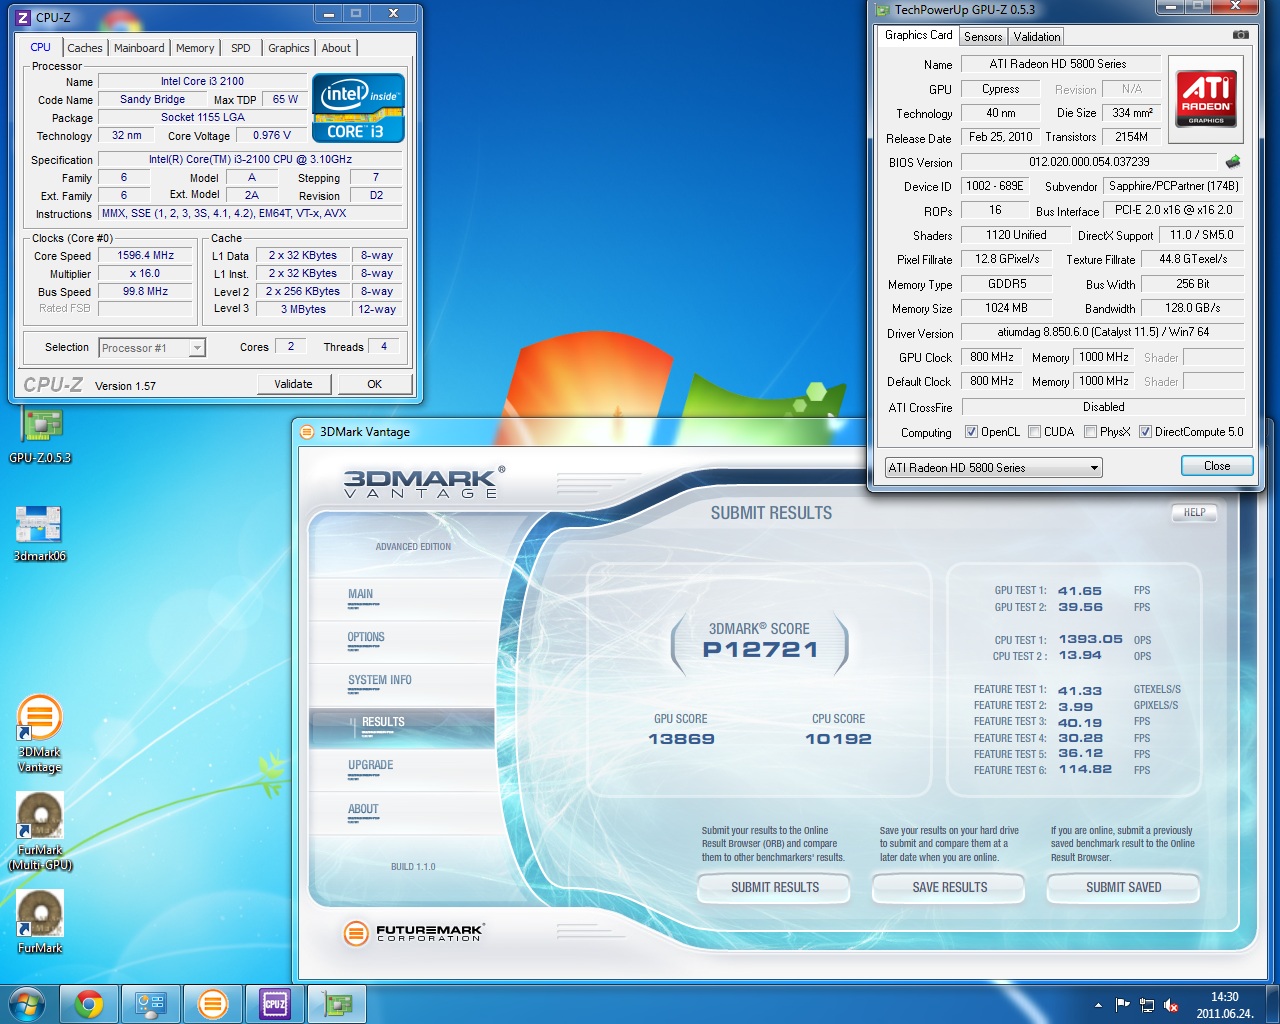1280x1024 pixels.
Task: Switch to the Sensors tab in GPU-Z
Action: tap(983, 37)
